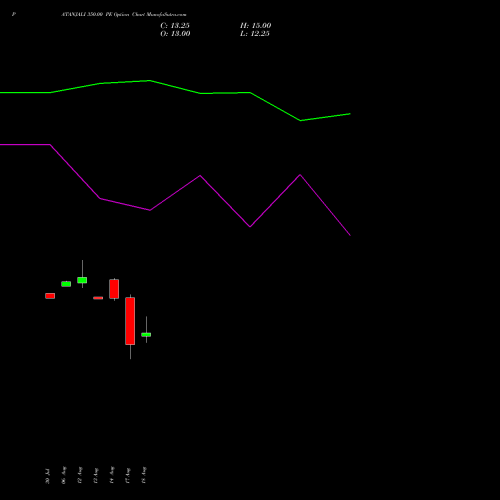
Task: Select the close value 'C: 13.25'
Action: (x=175, y=26)
